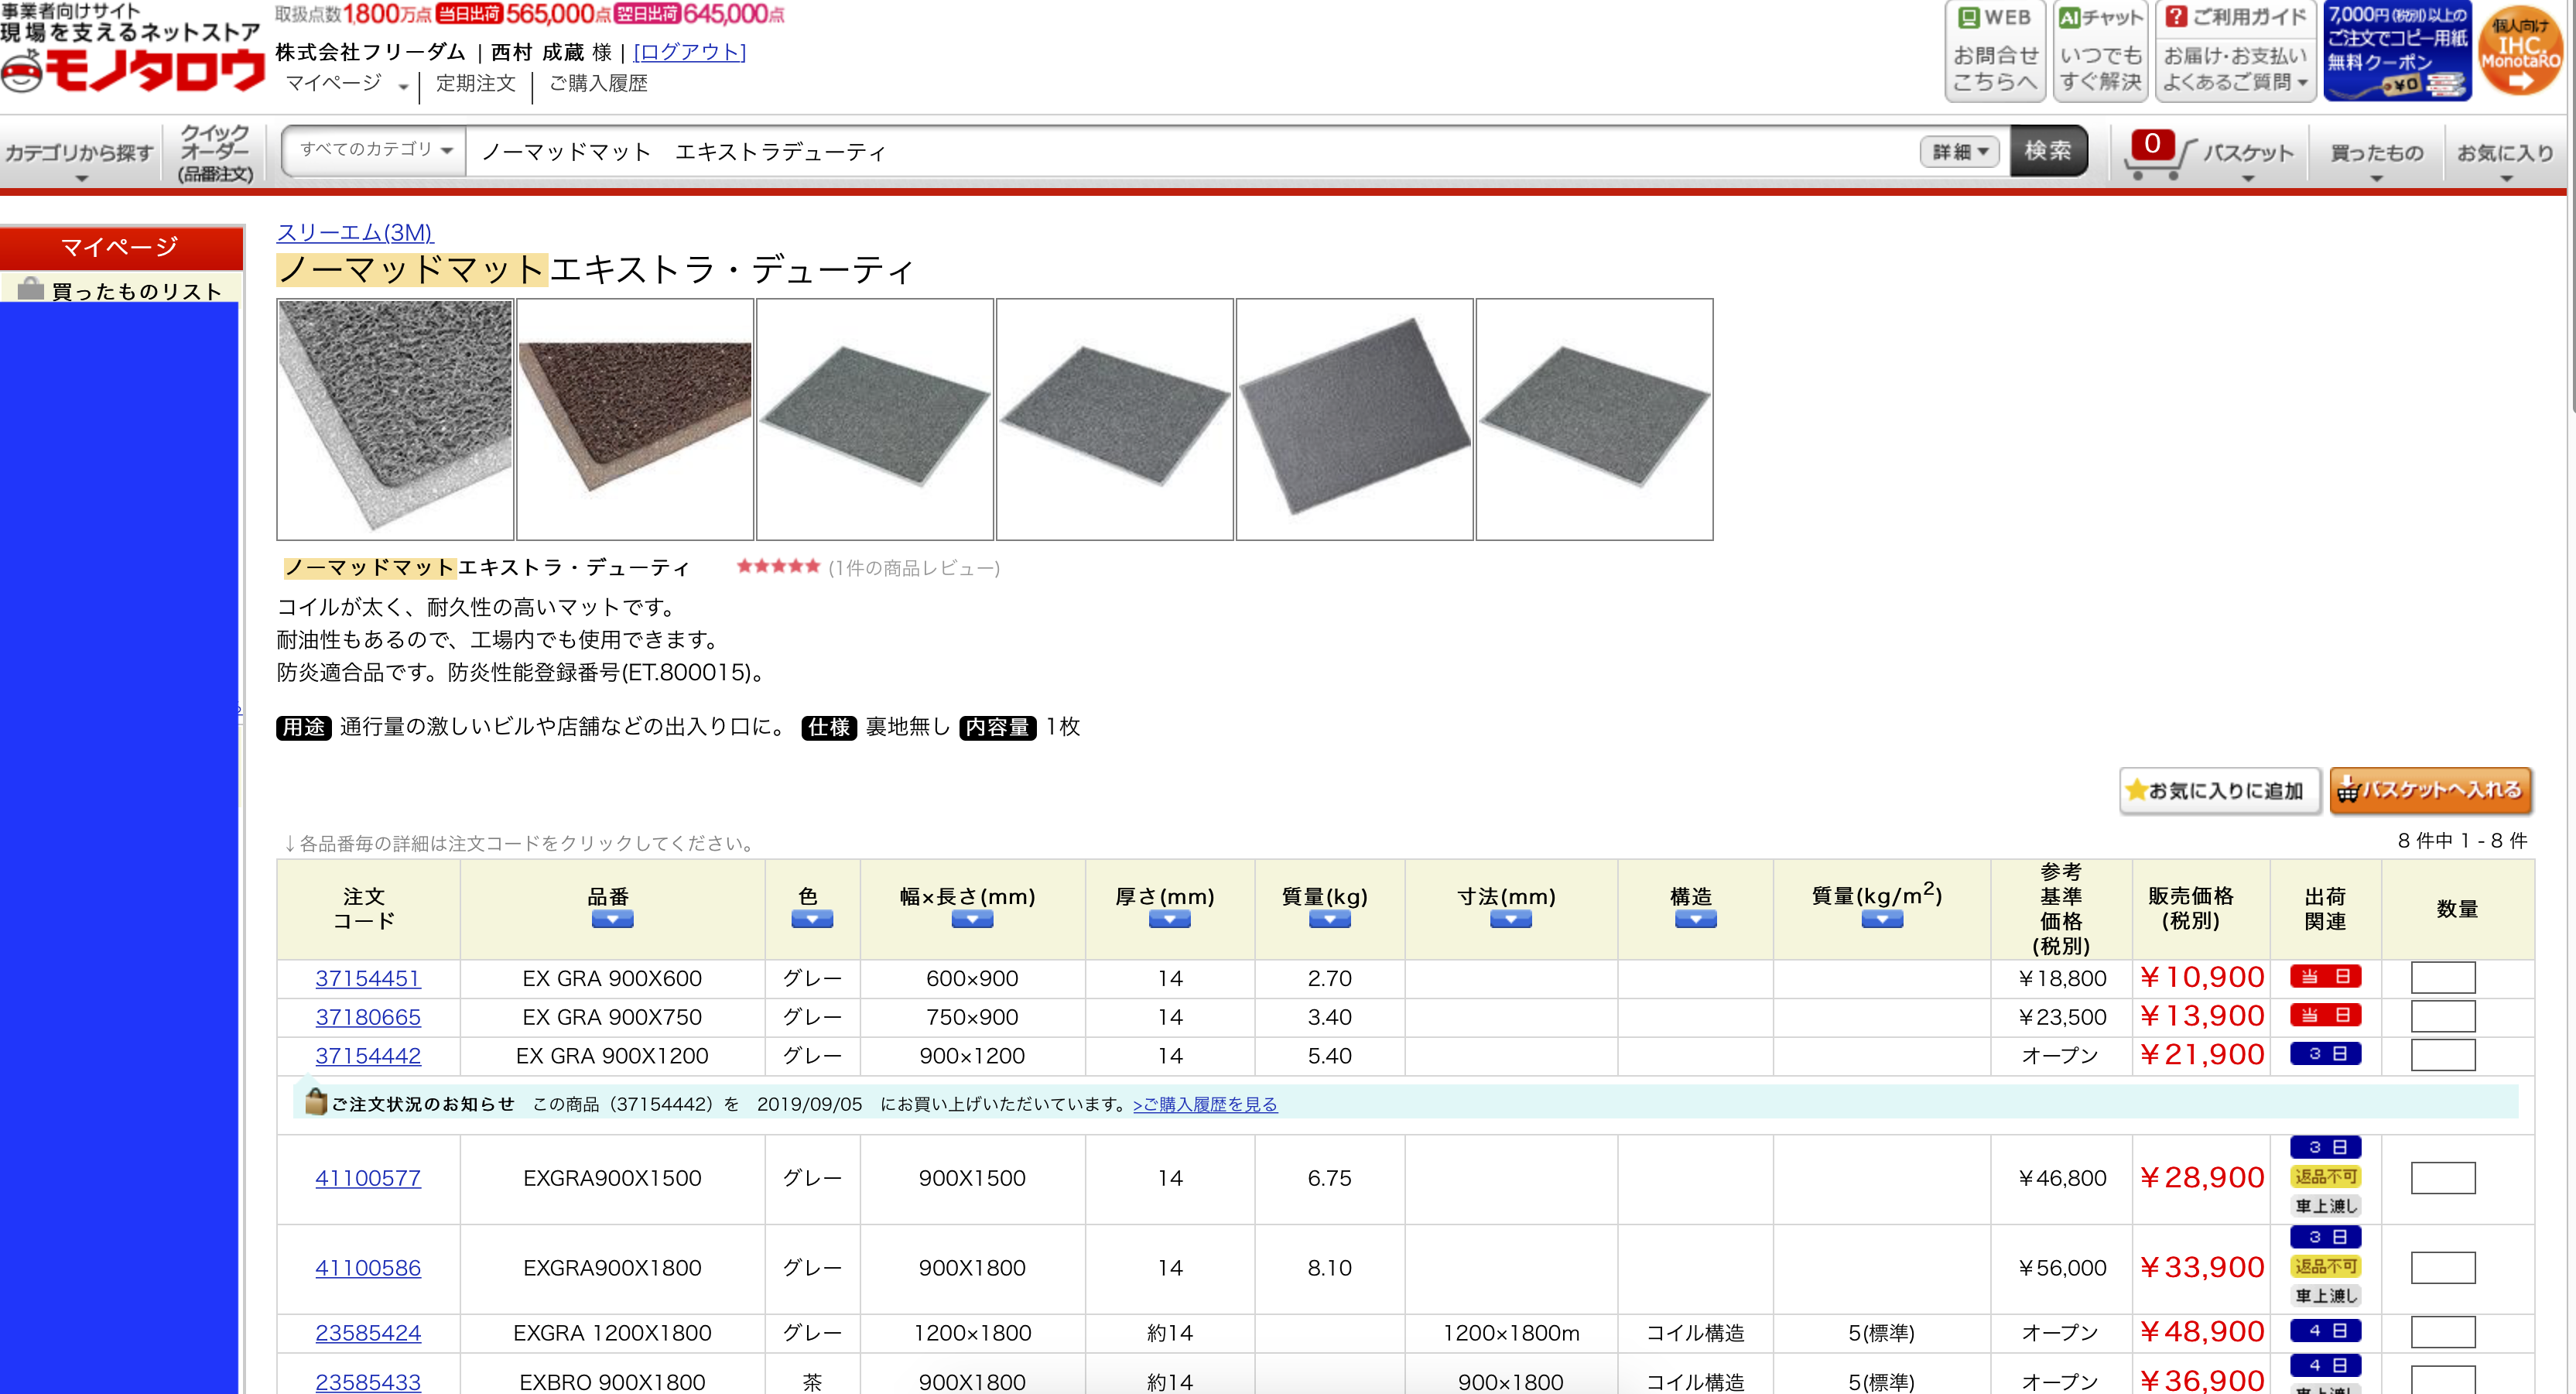2576x1394 pixels.
Task: Open the 寸法 column filter arrow
Action: [1510, 920]
